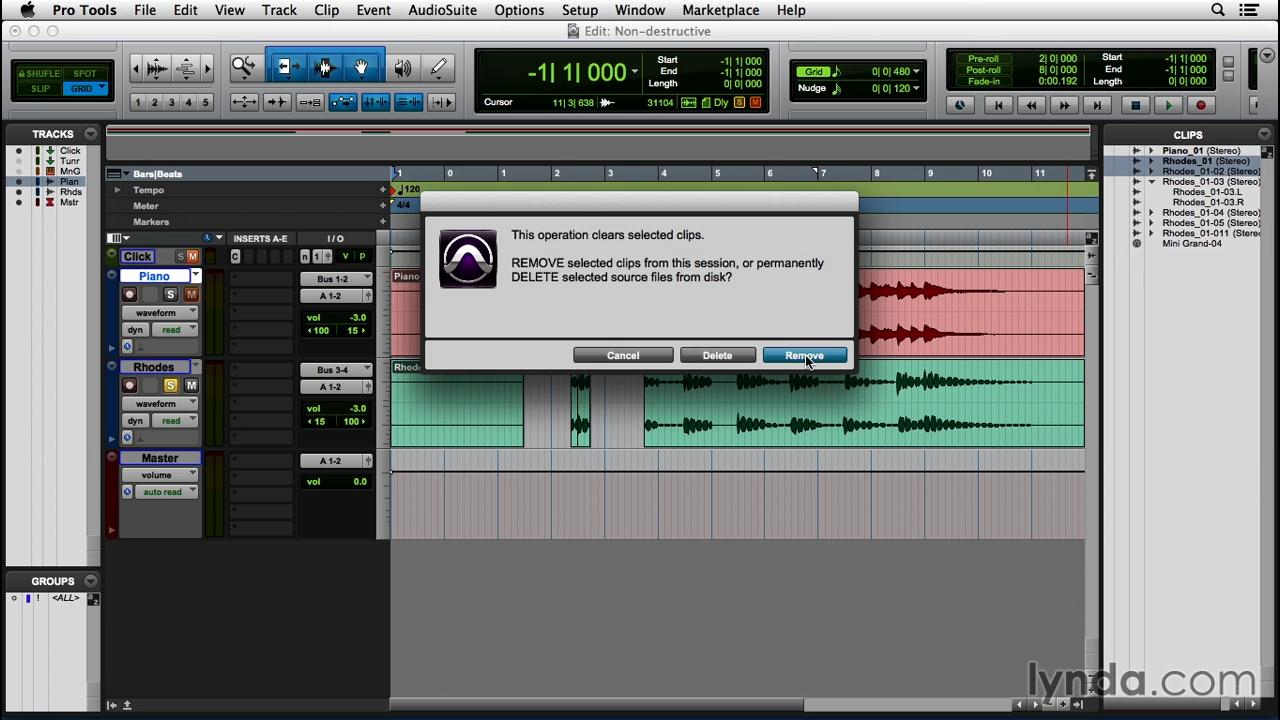The width and height of the screenshot is (1280, 720).
Task: Mute the Piano track
Action: coord(190,295)
